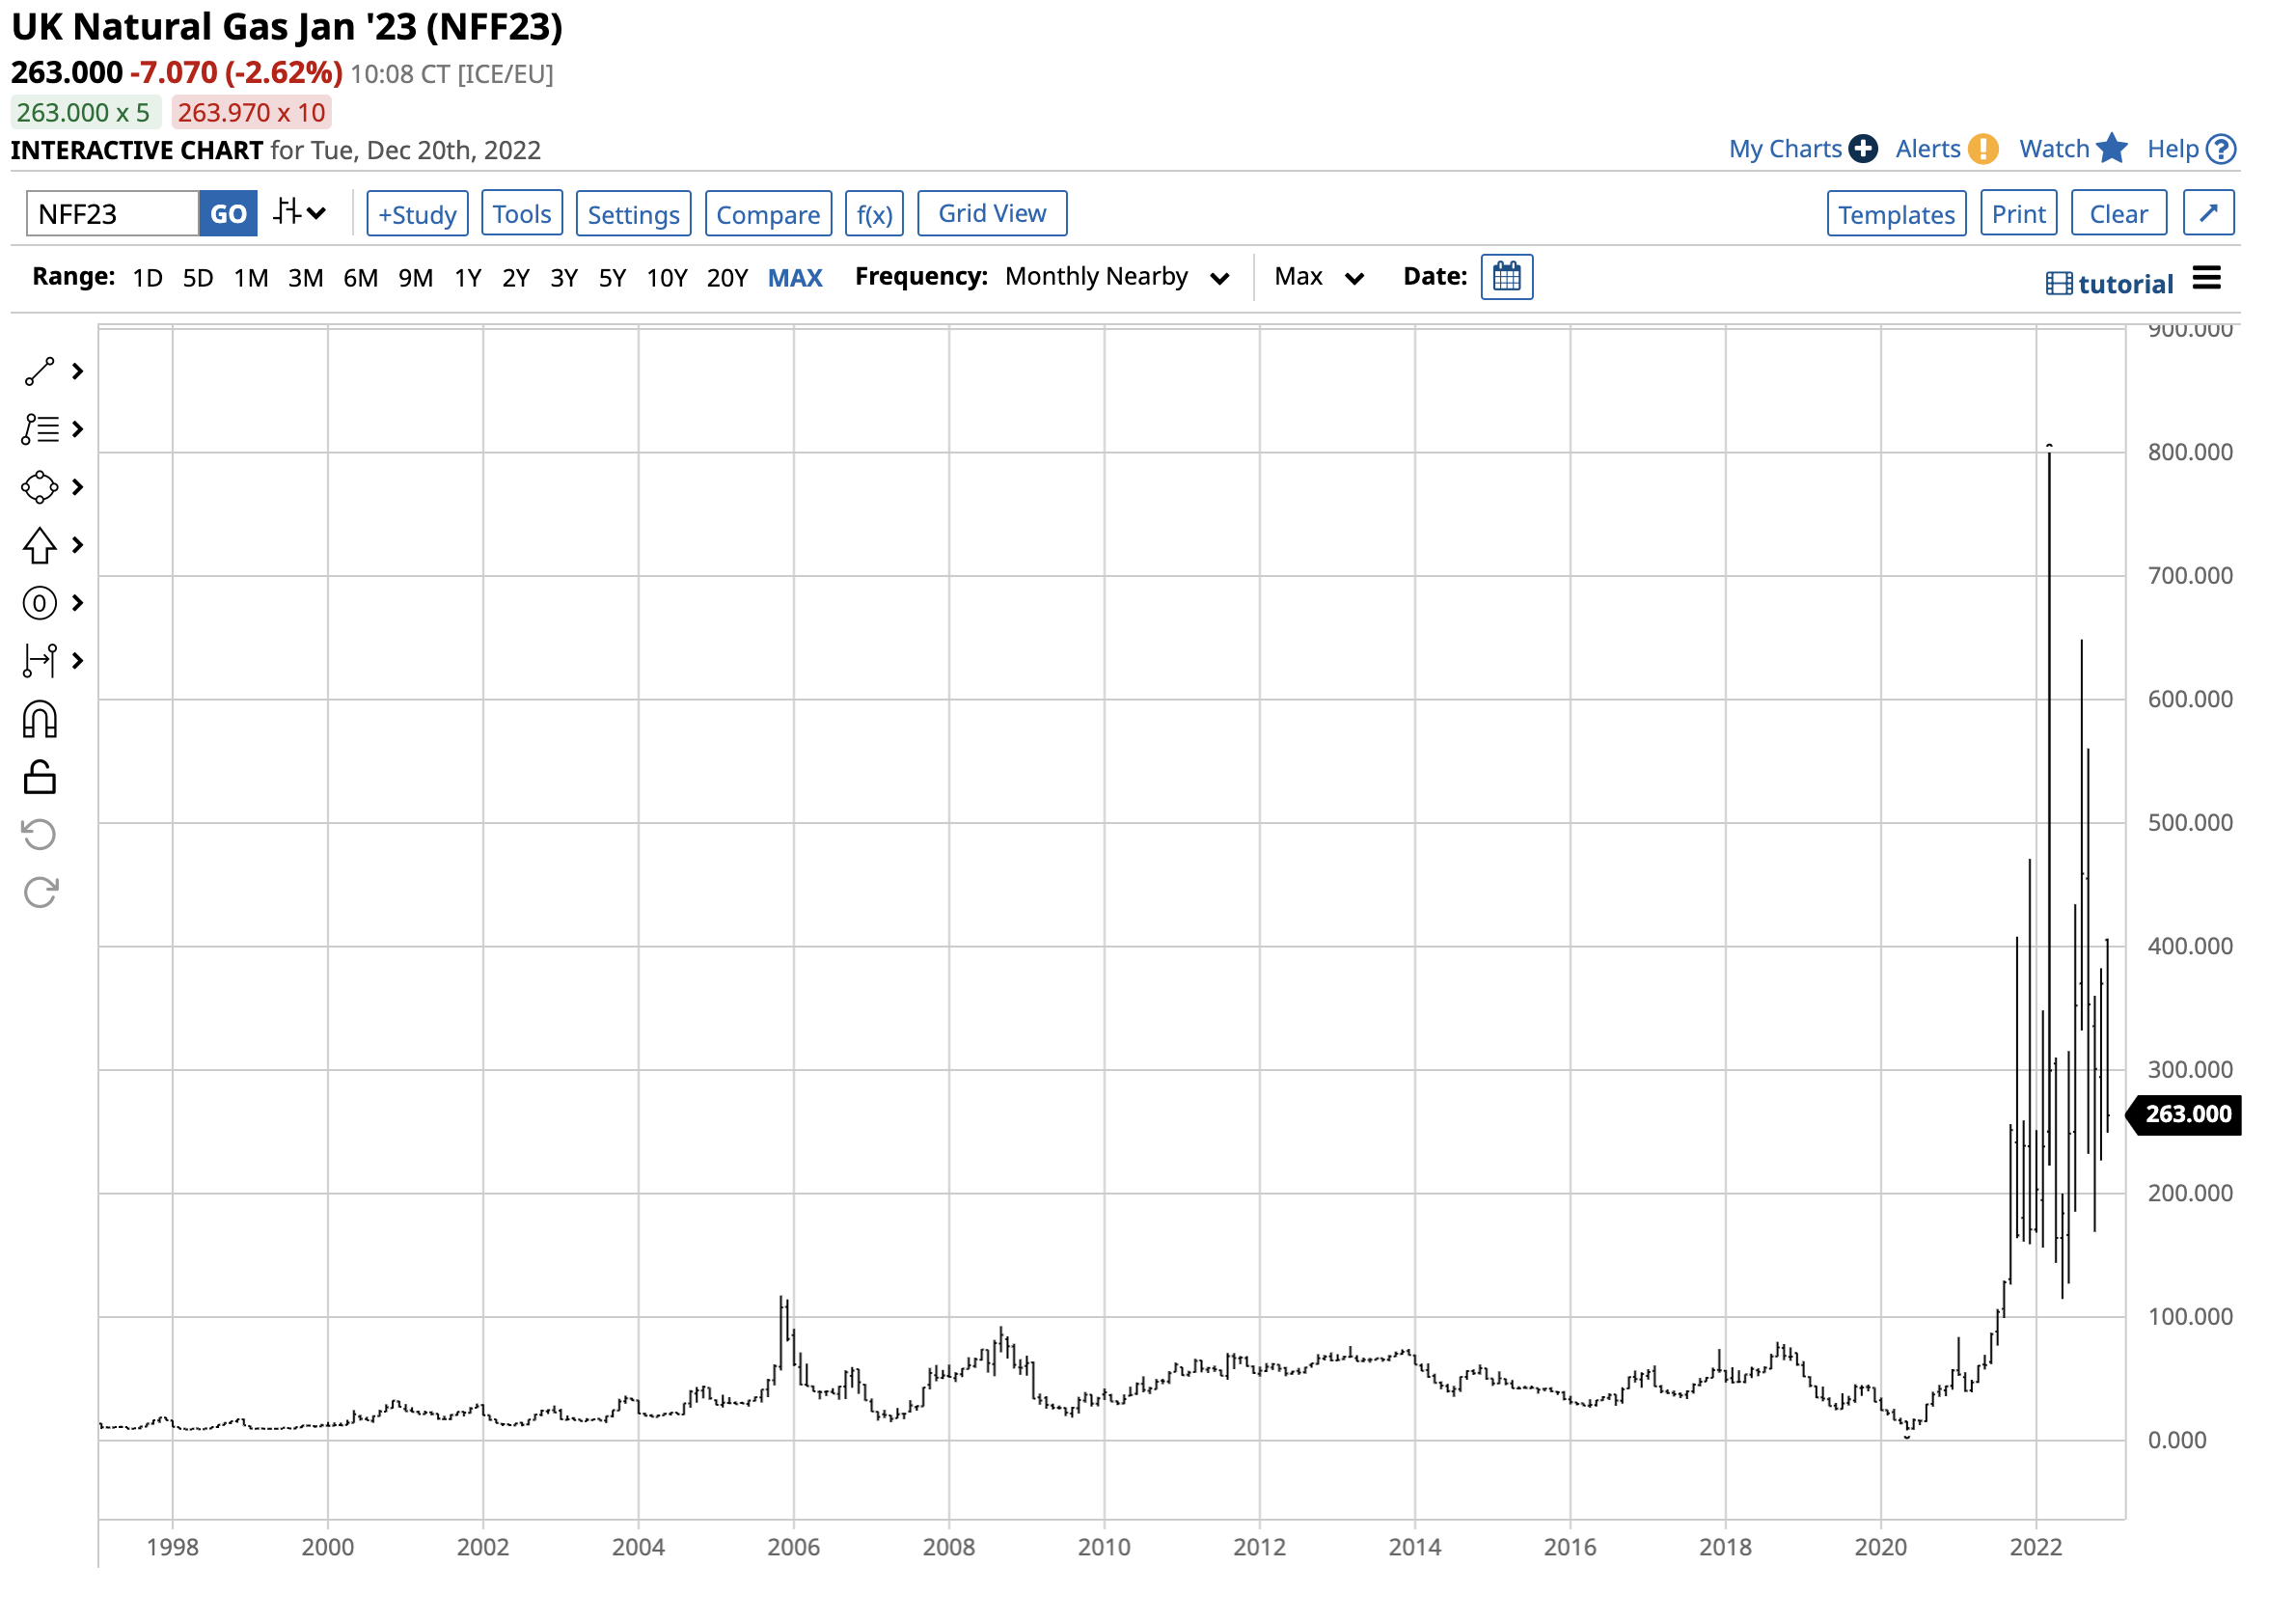Toggle Watch star for this symbol
This screenshot has width=2296, height=1621.
2112,149
